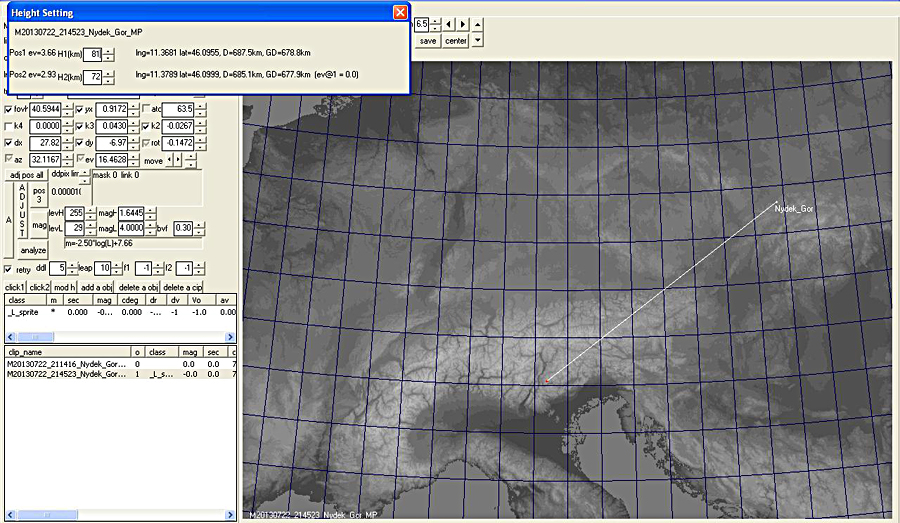
Task: Enable the k4 checkbox
Action: pos(8,126)
